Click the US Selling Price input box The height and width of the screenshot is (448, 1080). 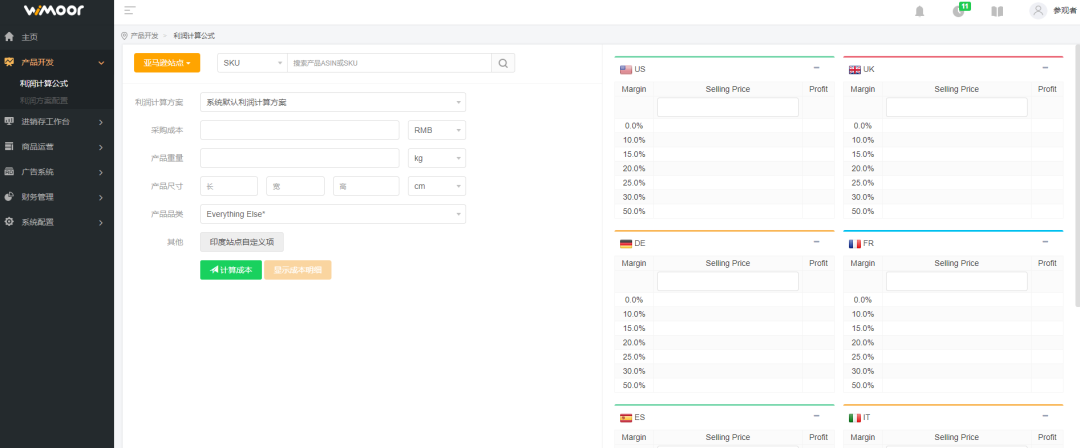(727, 107)
